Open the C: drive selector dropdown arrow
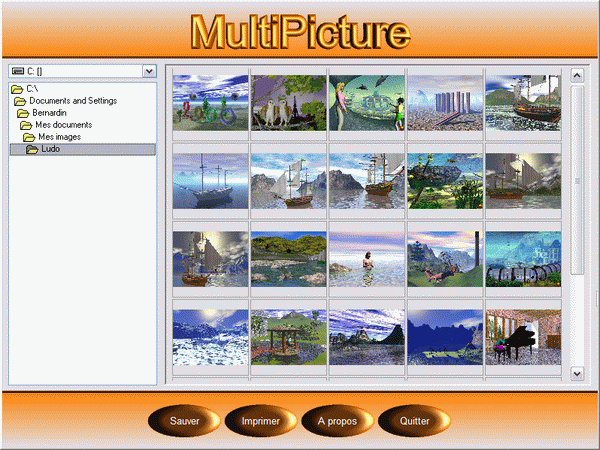The image size is (600, 450). [x=149, y=71]
